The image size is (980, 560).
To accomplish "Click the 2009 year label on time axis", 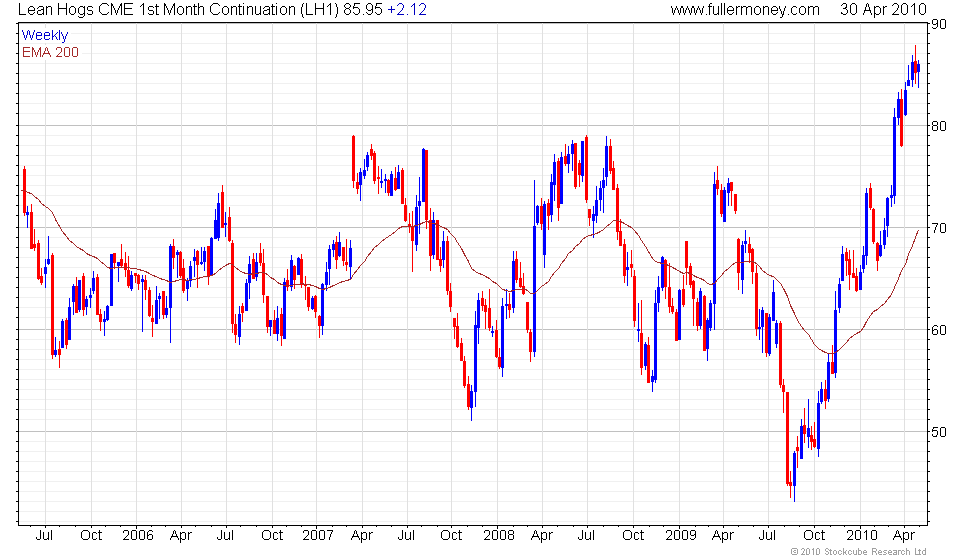I will click(x=681, y=536).
